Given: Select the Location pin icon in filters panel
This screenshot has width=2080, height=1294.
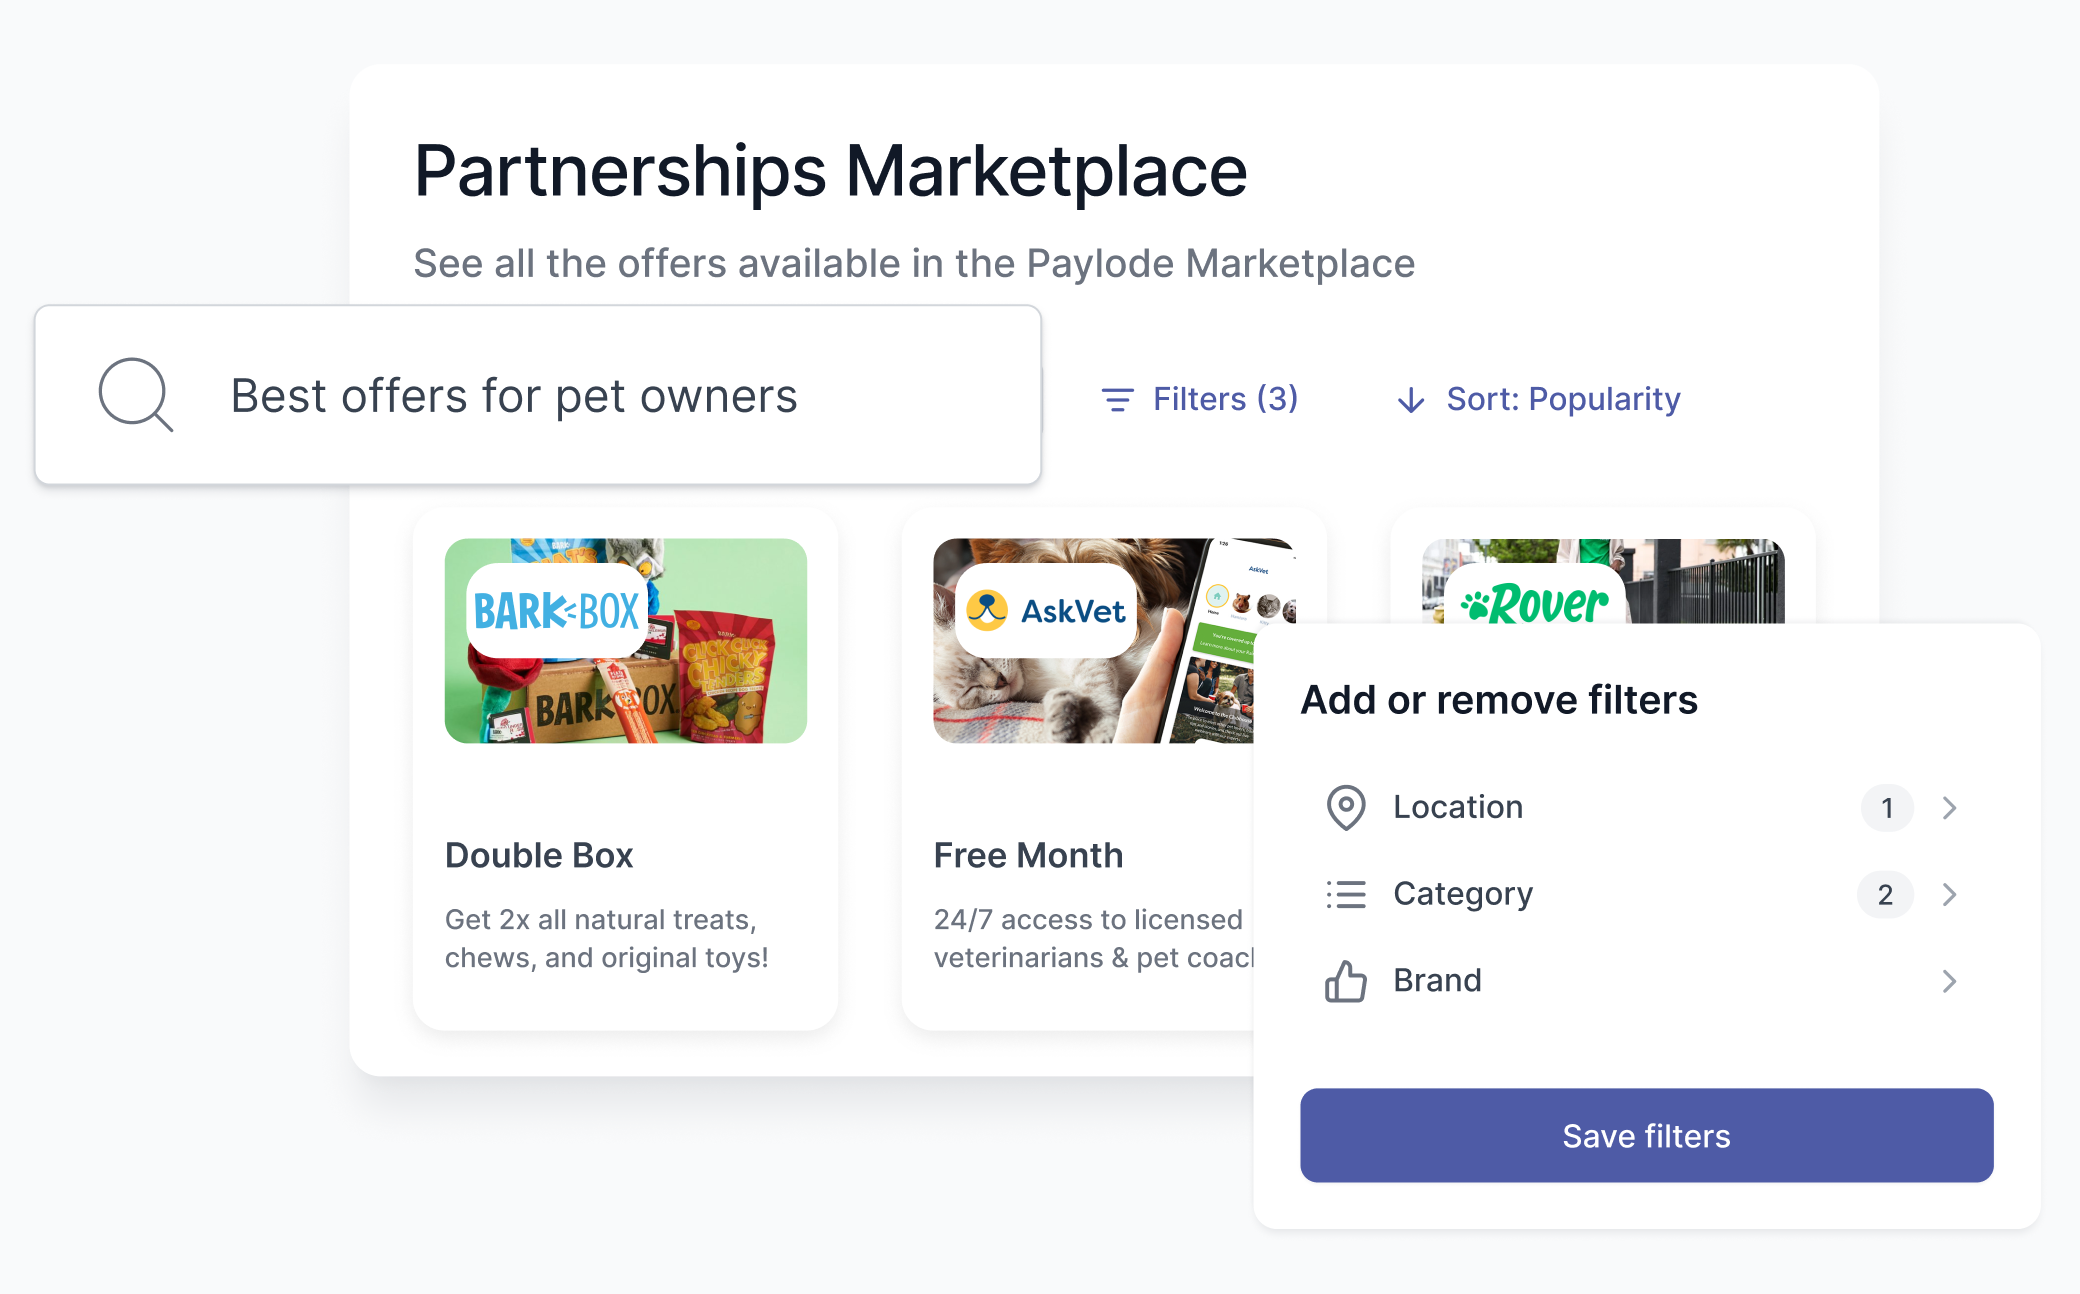Looking at the screenshot, I should coord(1346,807).
